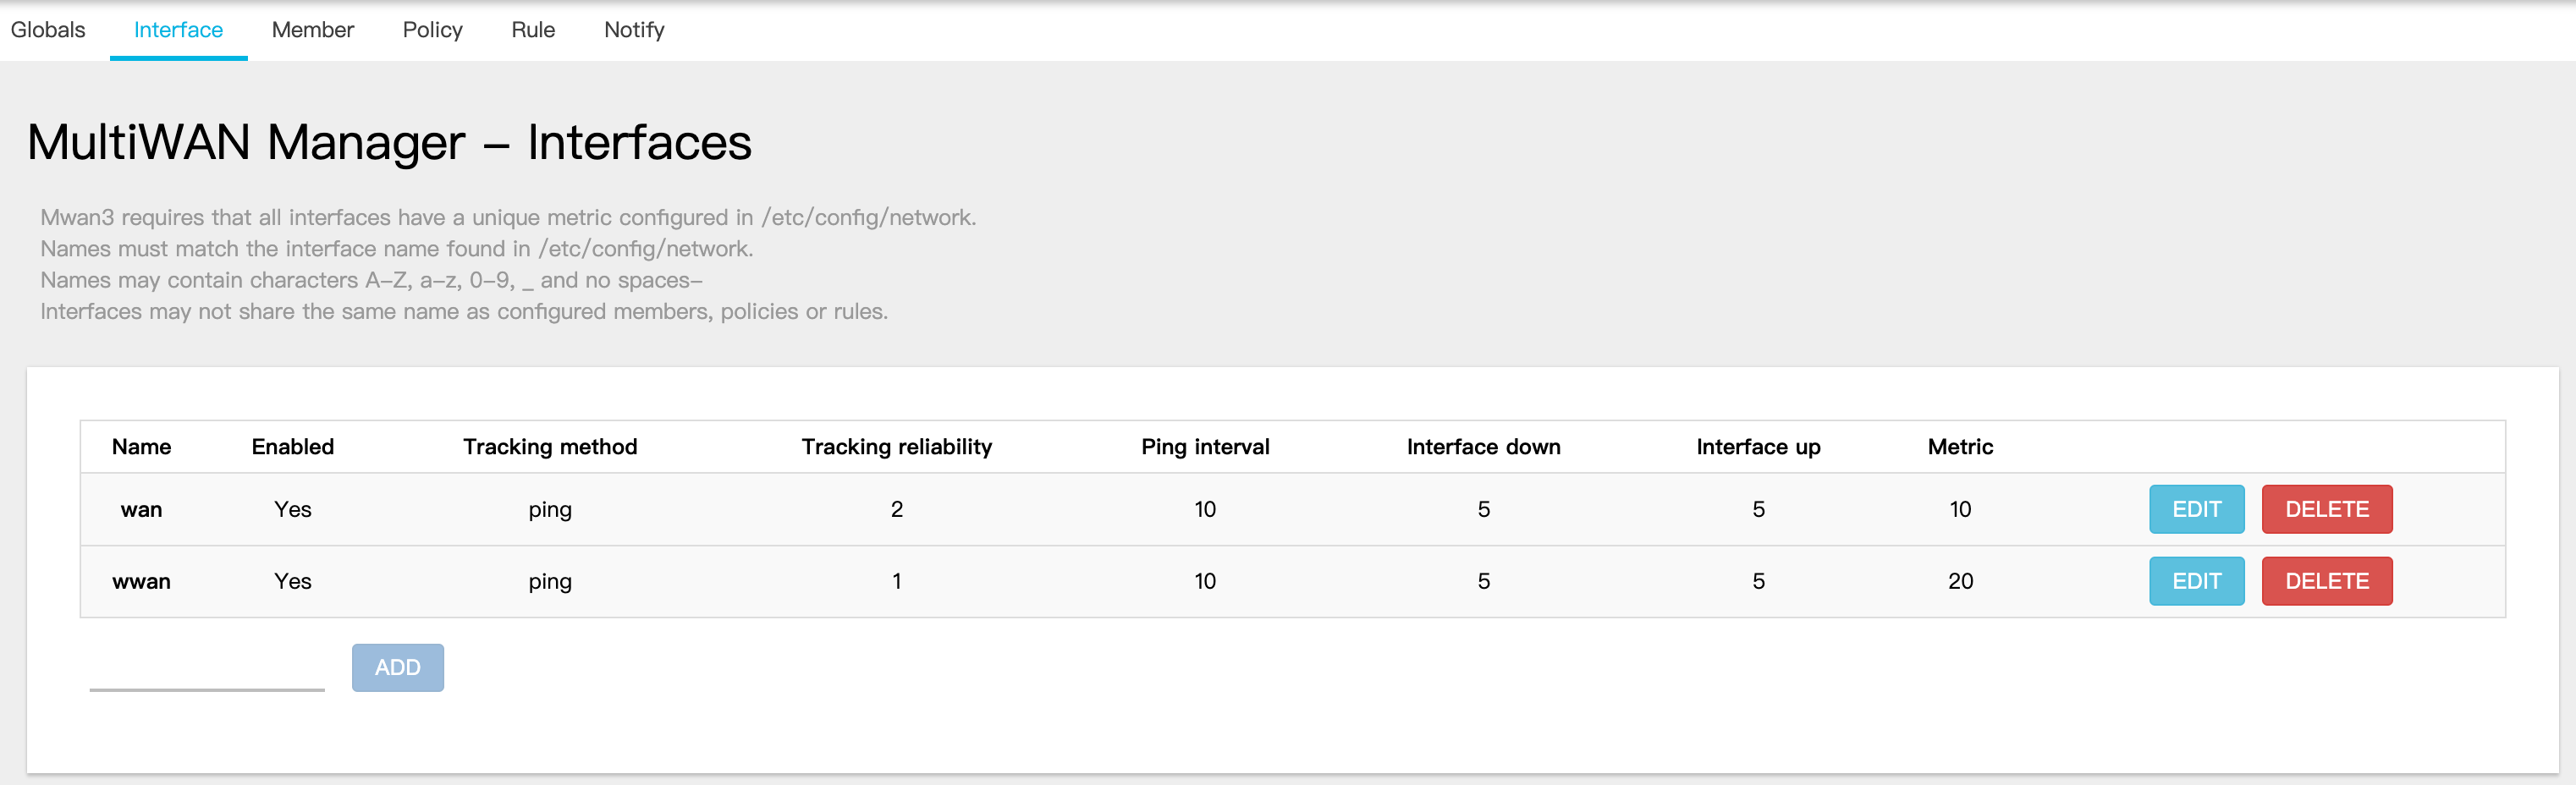The image size is (2576, 785).
Task: Go to the Policy tab
Action: click(x=432, y=30)
